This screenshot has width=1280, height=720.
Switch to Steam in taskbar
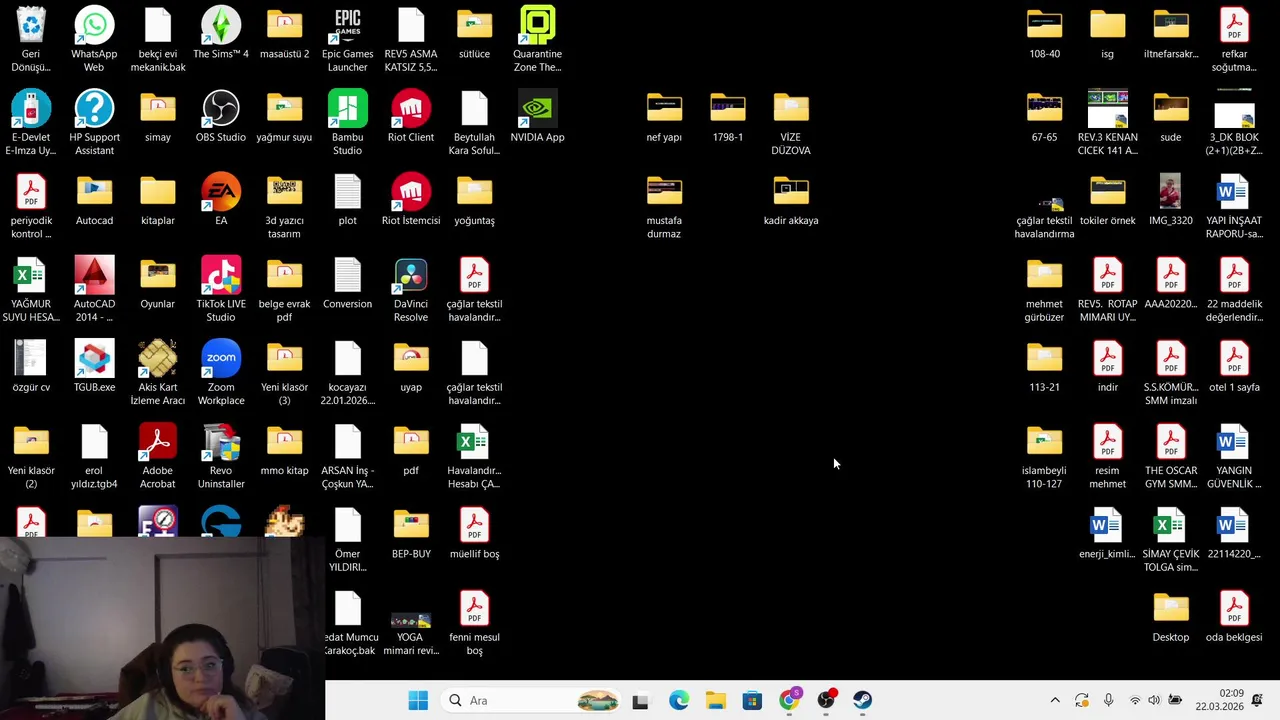(x=862, y=700)
